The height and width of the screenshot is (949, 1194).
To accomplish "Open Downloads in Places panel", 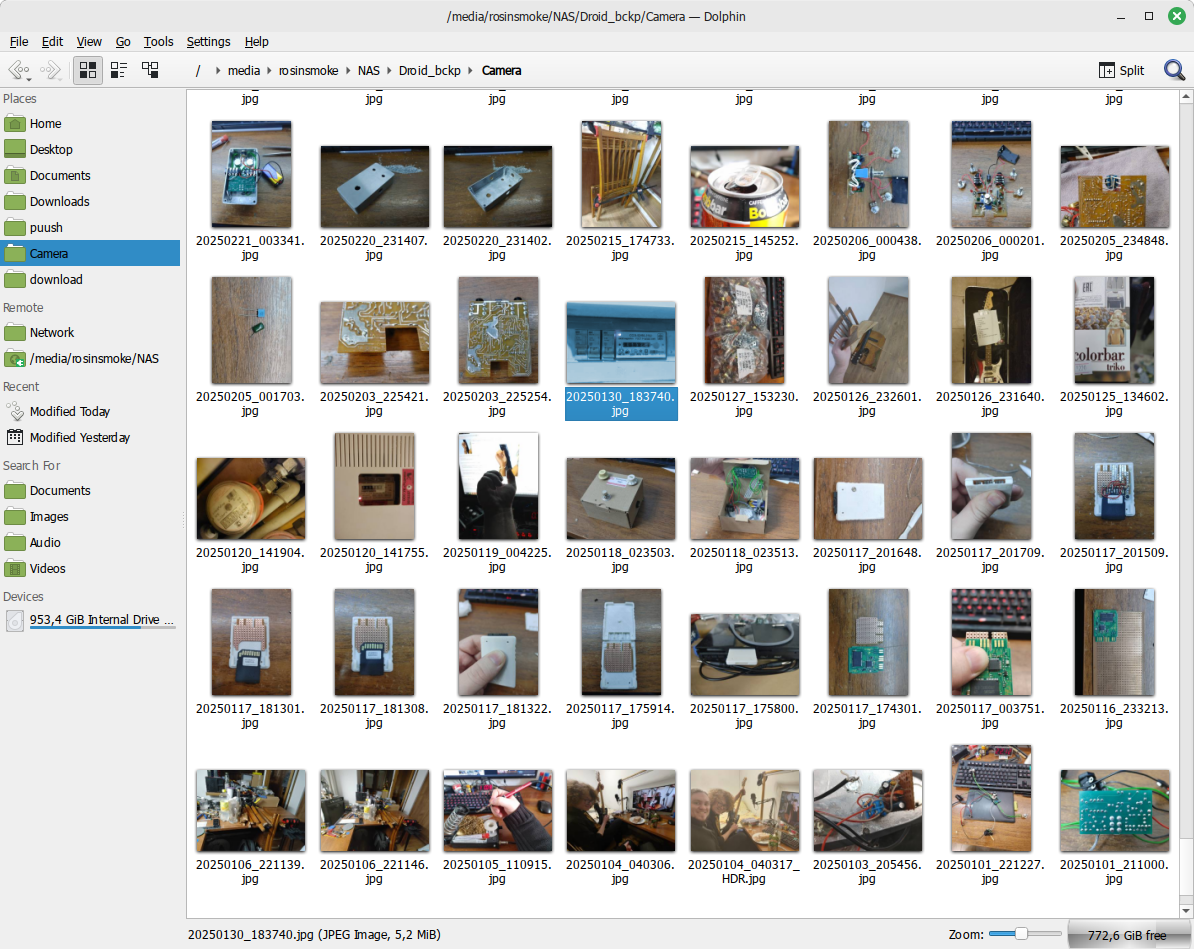I will pyautogui.click(x=90, y=201).
